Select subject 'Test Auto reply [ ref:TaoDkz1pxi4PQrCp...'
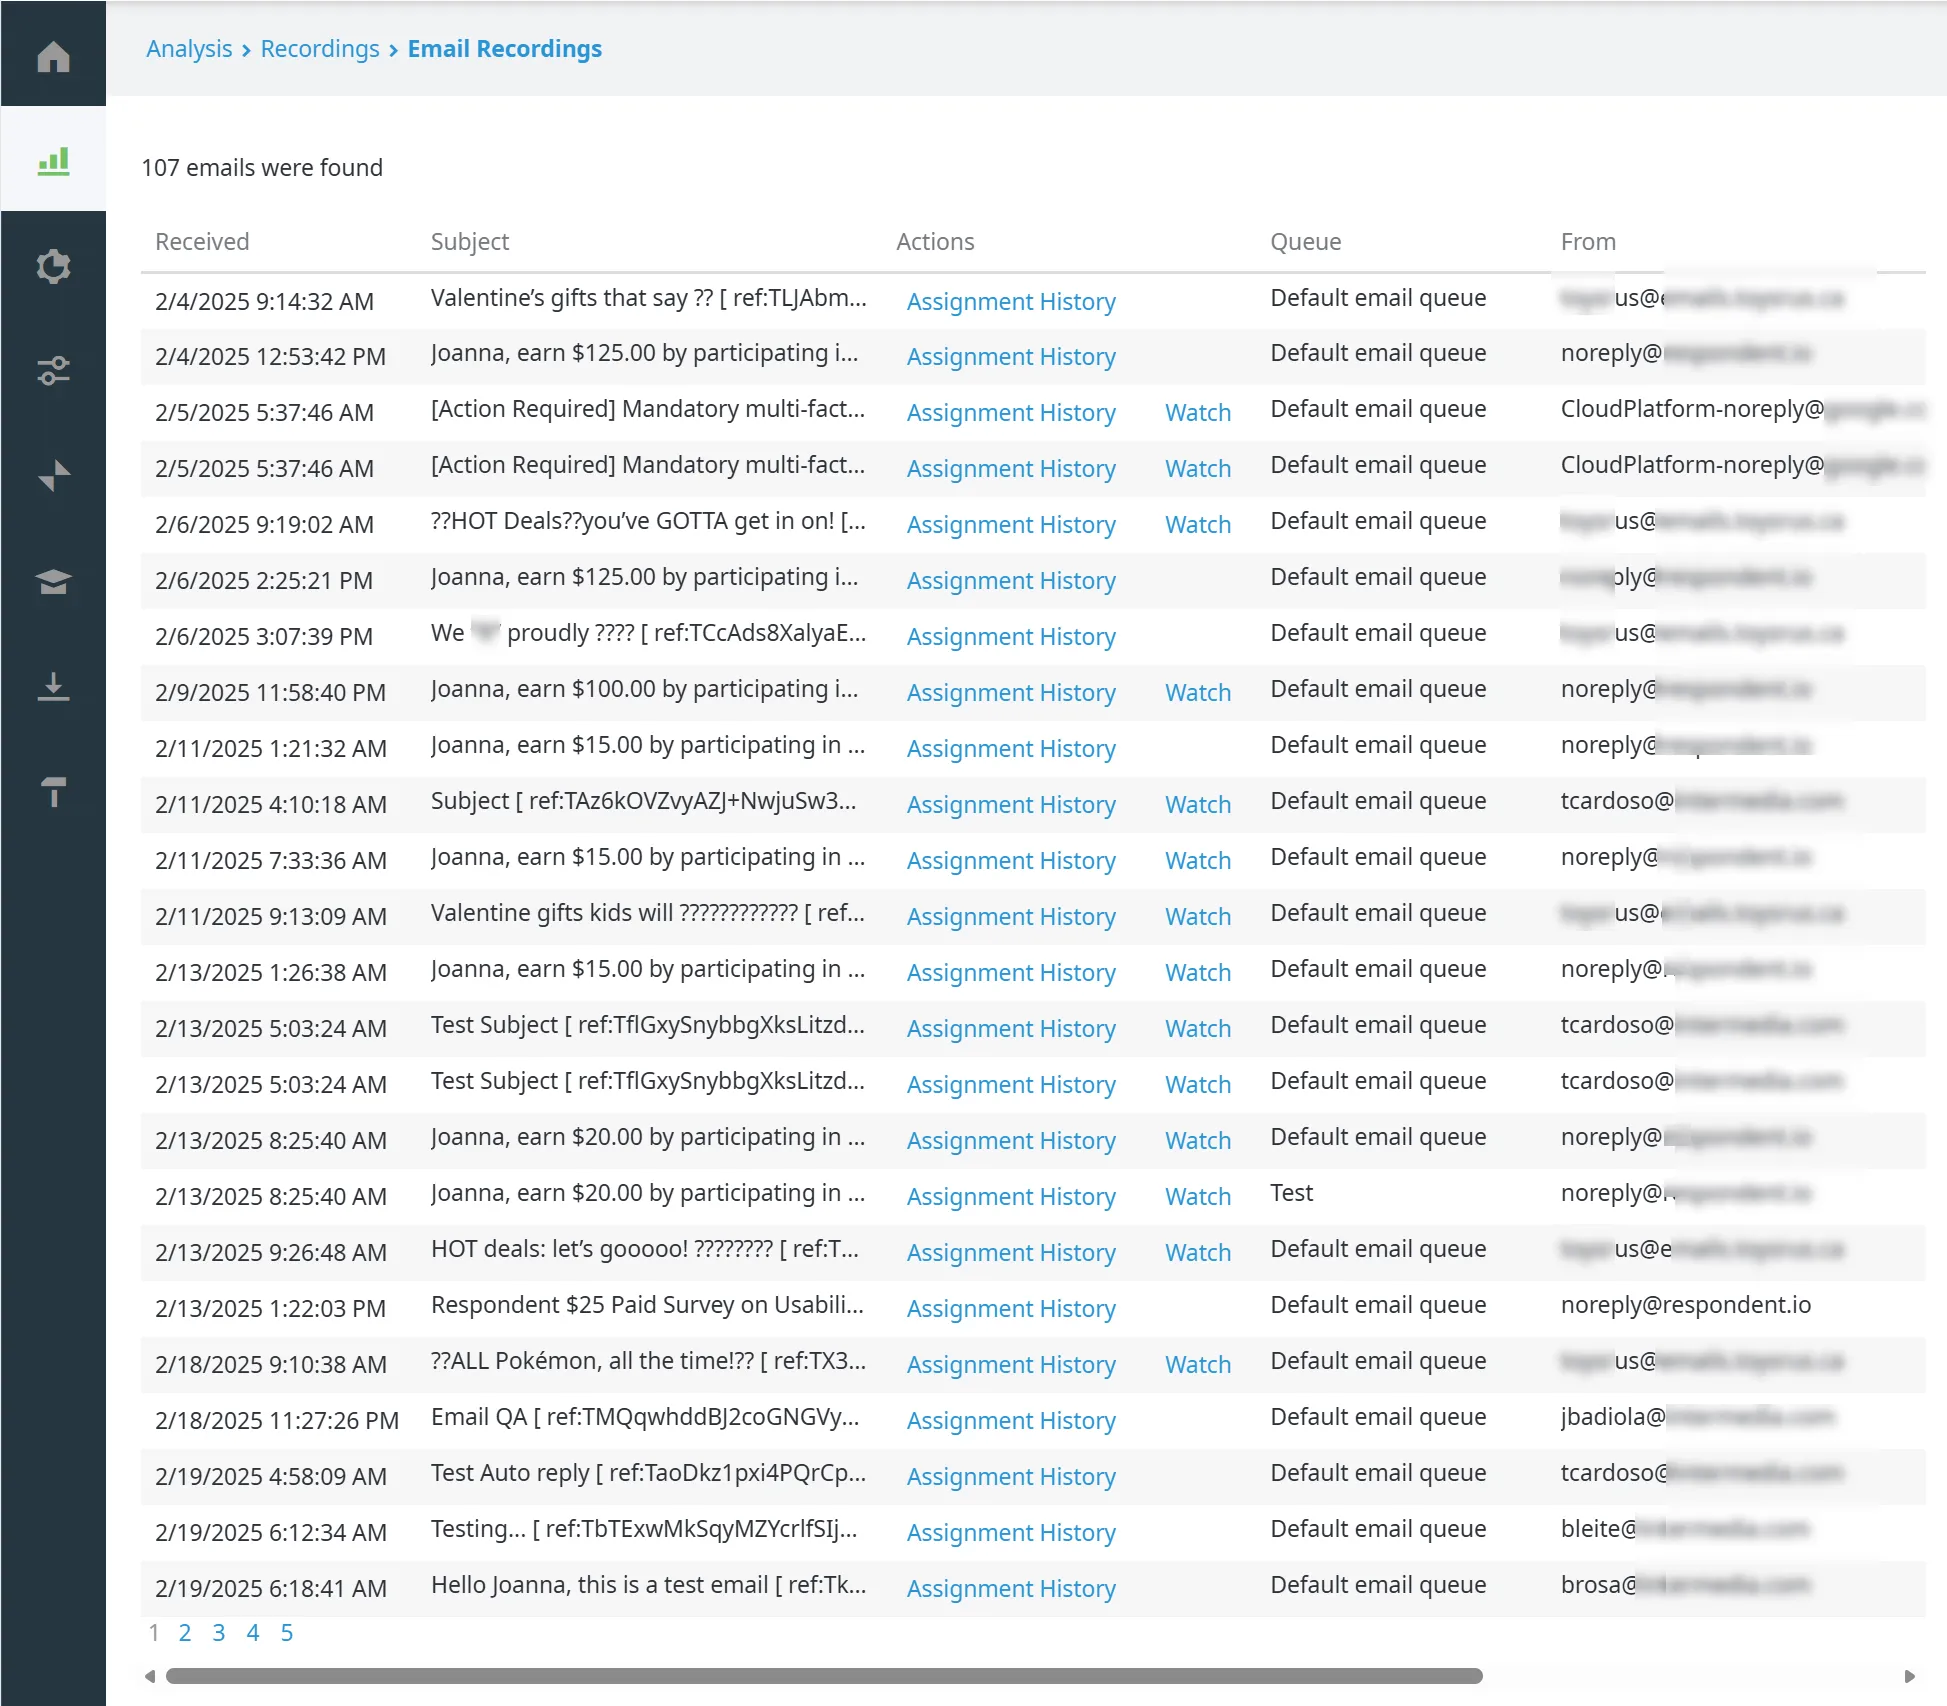This screenshot has height=1706, width=1947. point(648,1473)
